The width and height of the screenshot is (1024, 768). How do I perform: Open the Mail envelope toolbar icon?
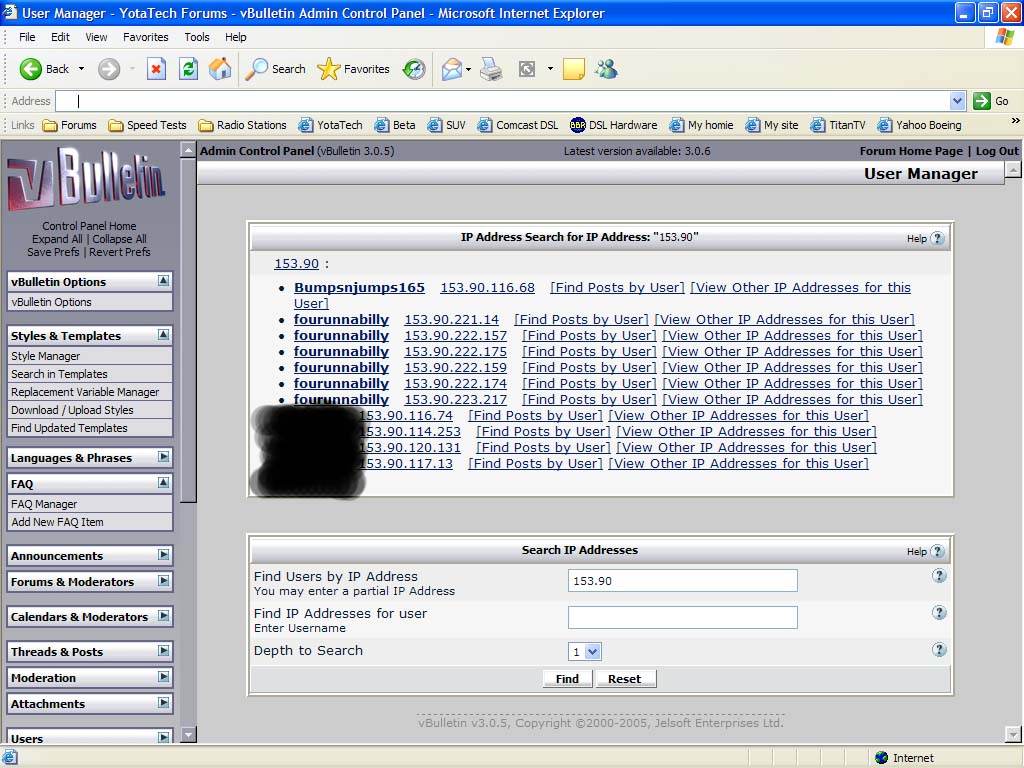pyautogui.click(x=452, y=69)
